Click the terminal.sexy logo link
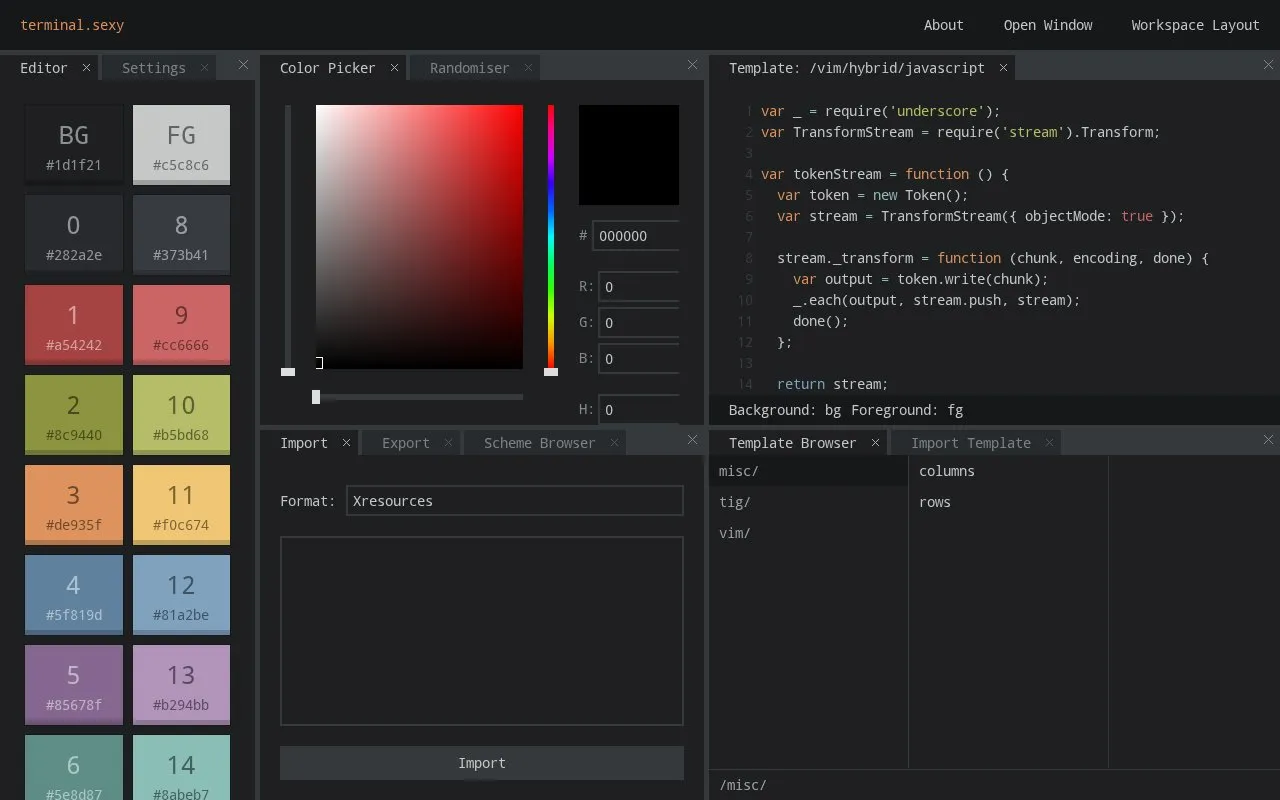 (x=72, y=25)
